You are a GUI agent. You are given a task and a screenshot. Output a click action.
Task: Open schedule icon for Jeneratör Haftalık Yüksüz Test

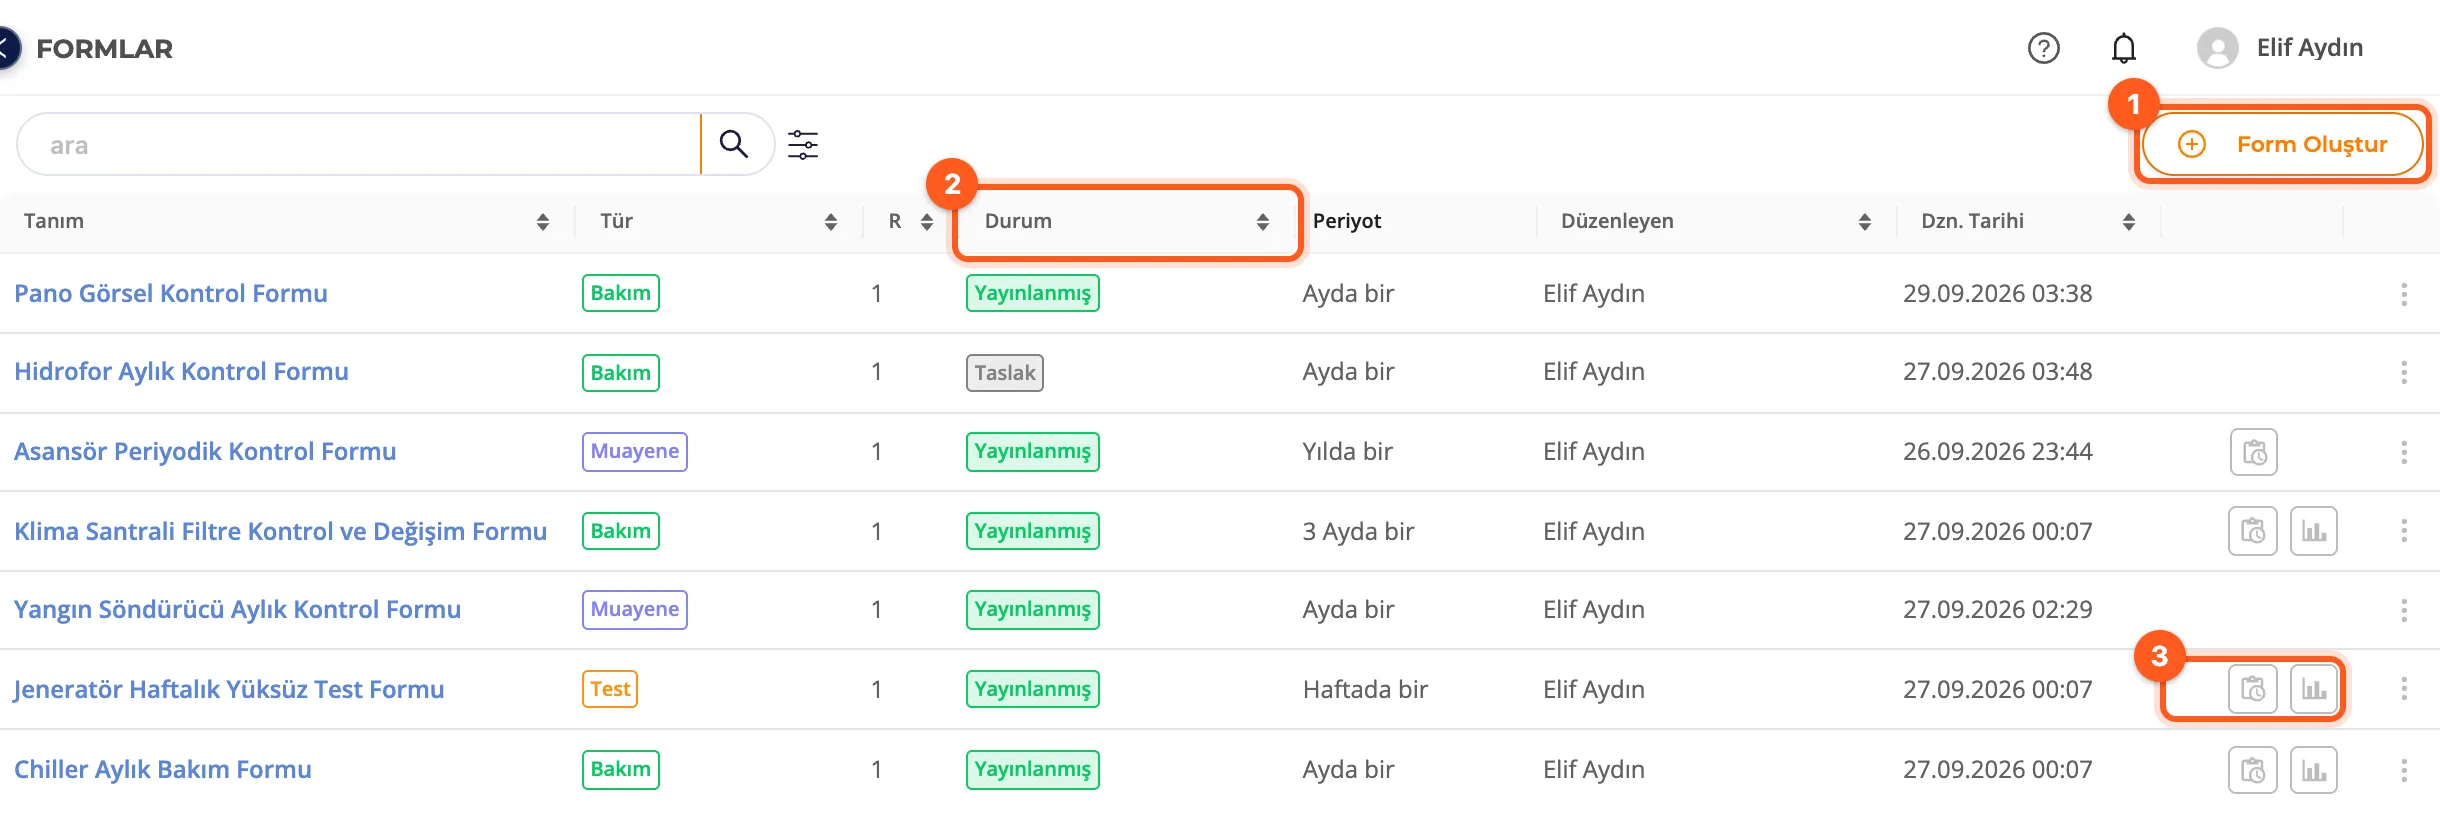point(2253,689)
